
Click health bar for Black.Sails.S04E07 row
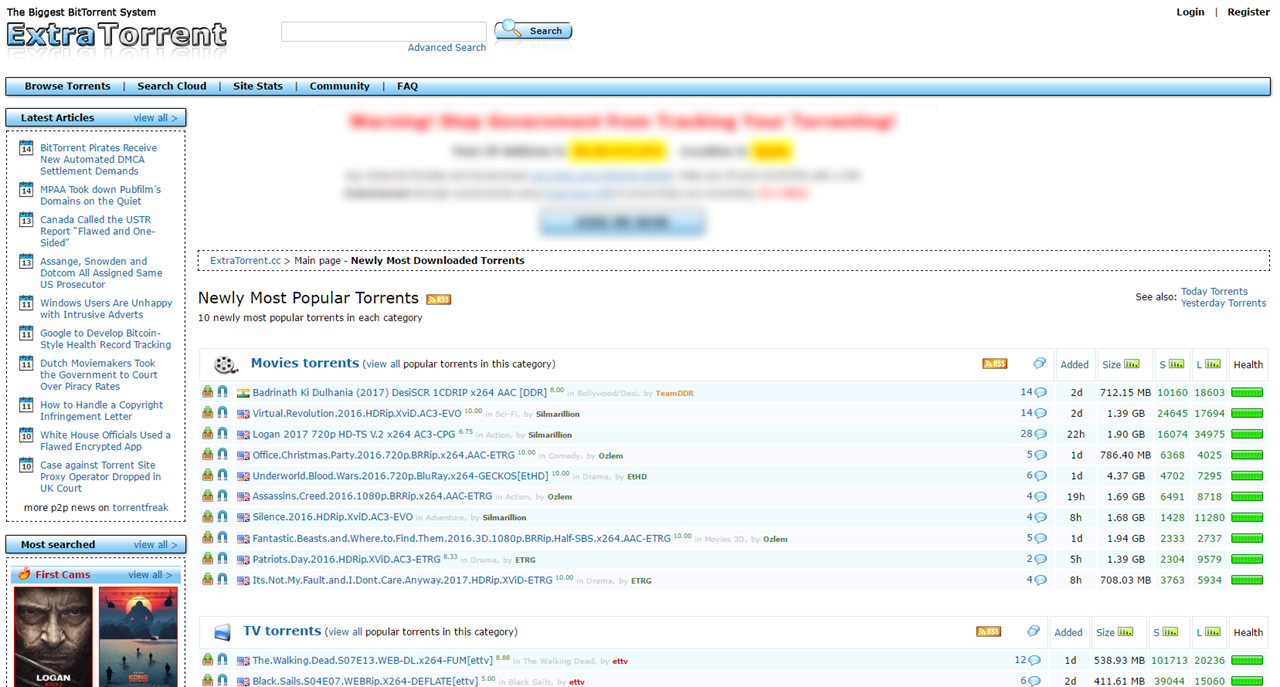point(1247,681)
